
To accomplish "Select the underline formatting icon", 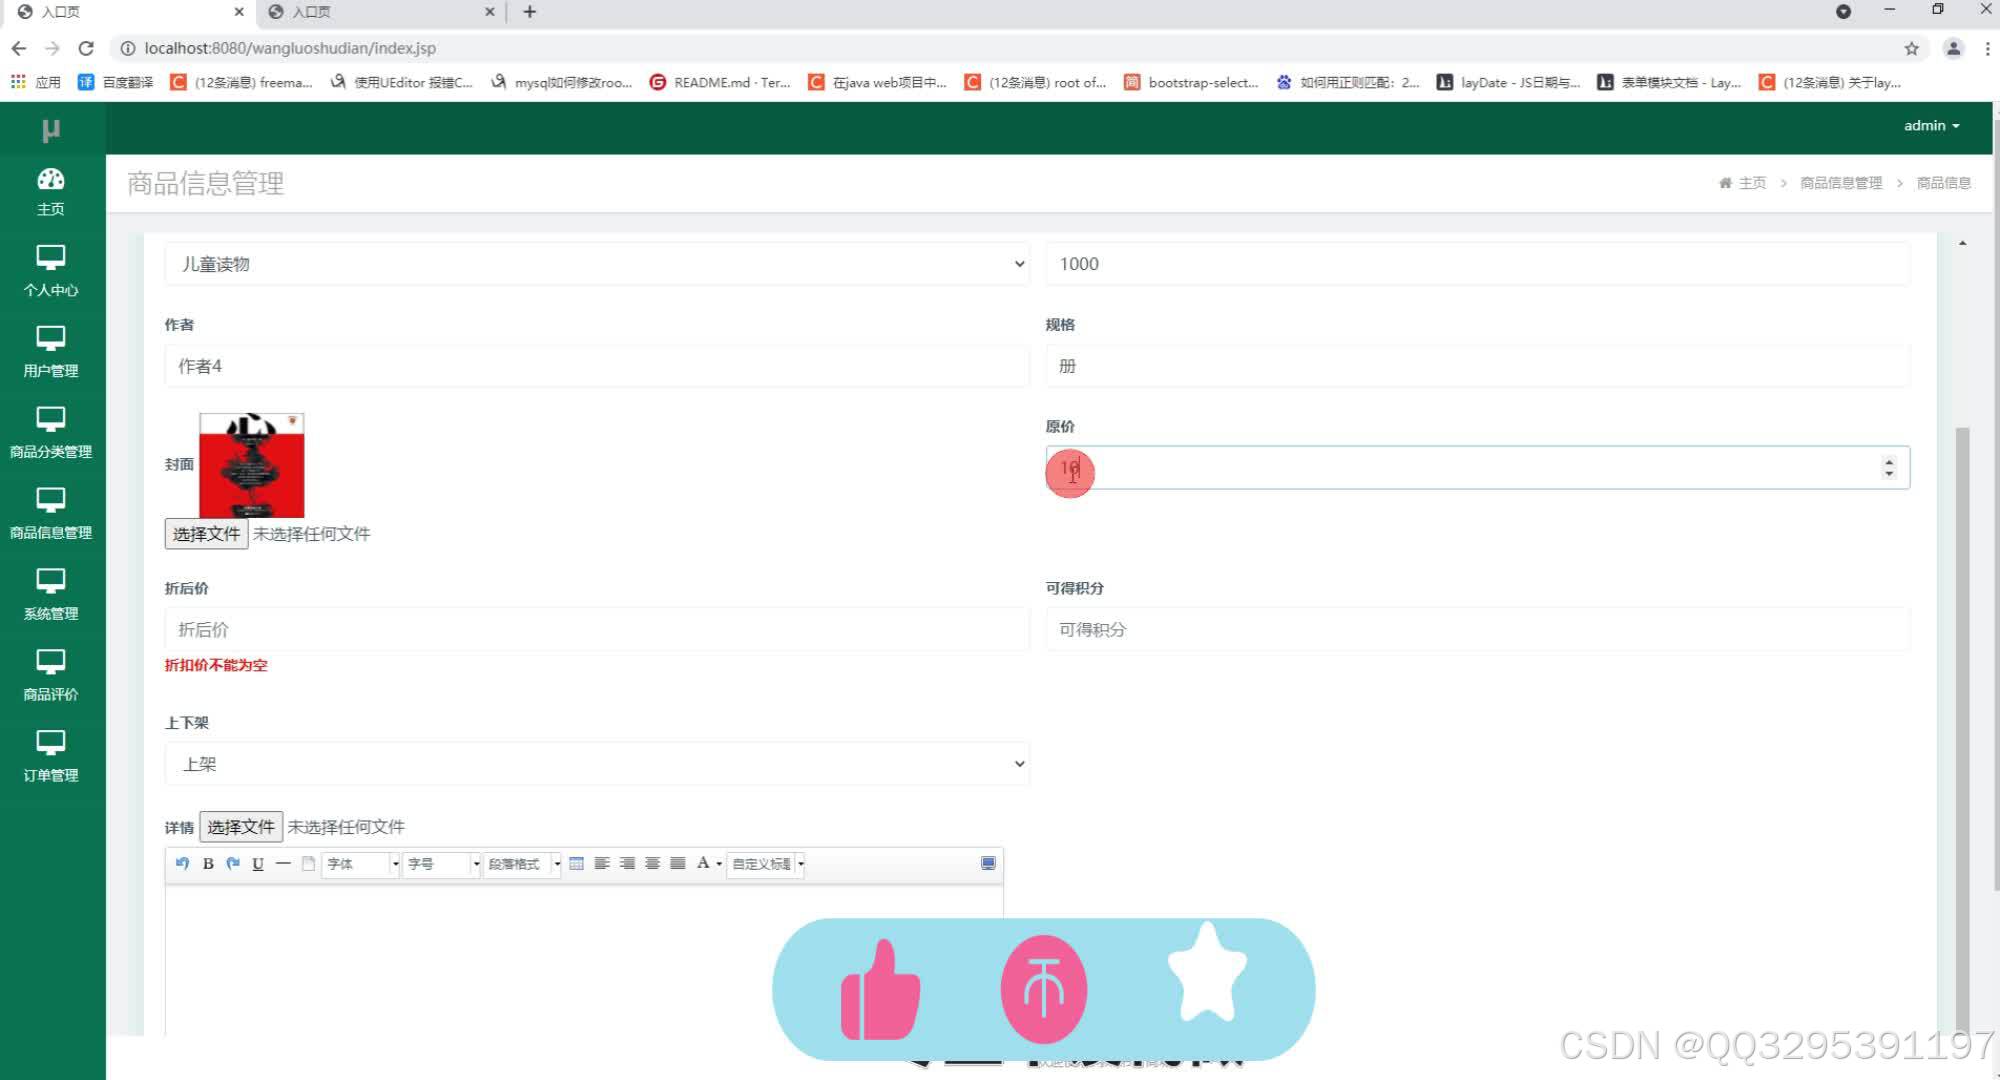I will coord(259,865).
